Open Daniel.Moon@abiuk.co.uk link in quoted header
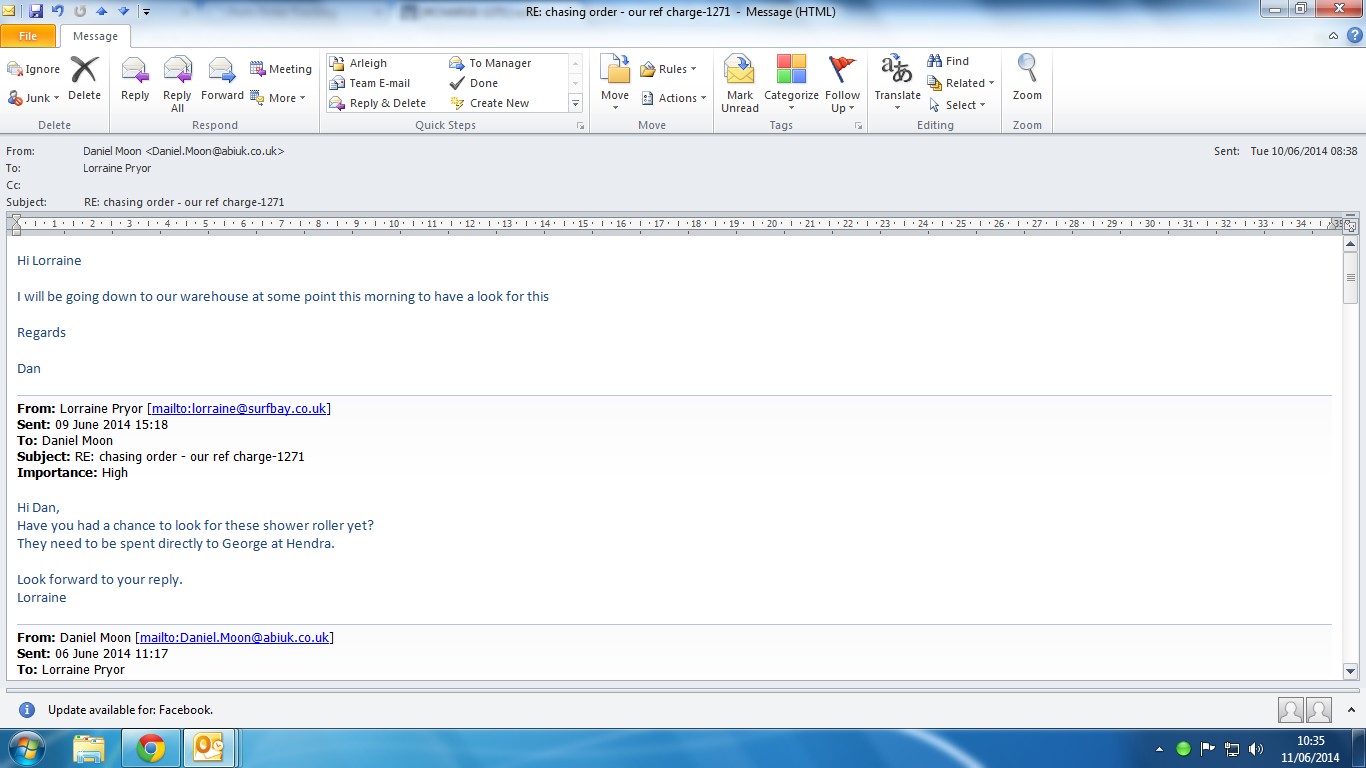This screenshot has height=768, width=1366. pos(234,637)
